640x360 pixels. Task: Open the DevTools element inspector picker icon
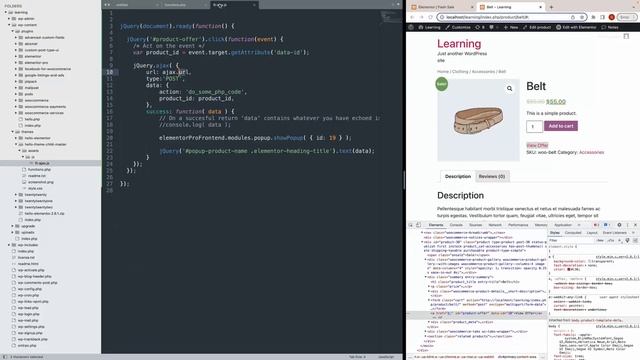[411, 225]
